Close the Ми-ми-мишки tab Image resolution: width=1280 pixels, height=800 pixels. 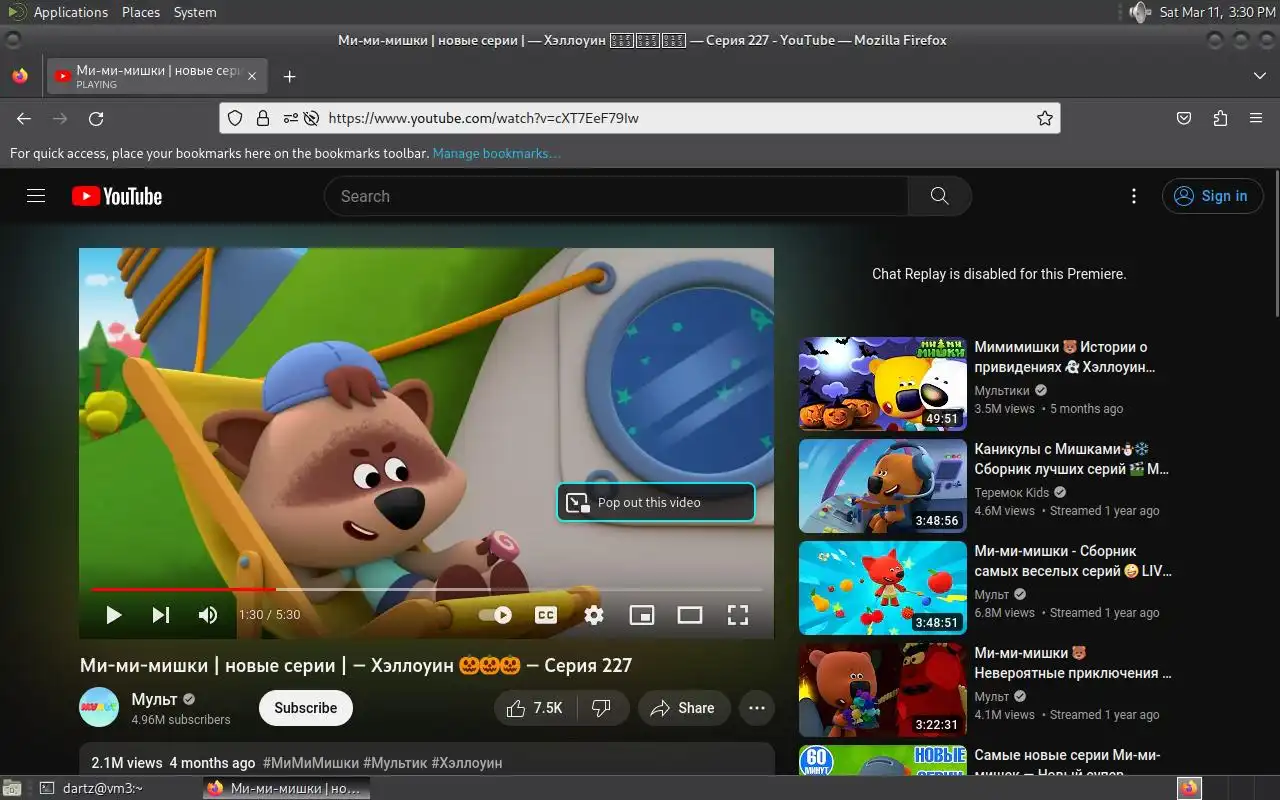[x=252, y=76]
